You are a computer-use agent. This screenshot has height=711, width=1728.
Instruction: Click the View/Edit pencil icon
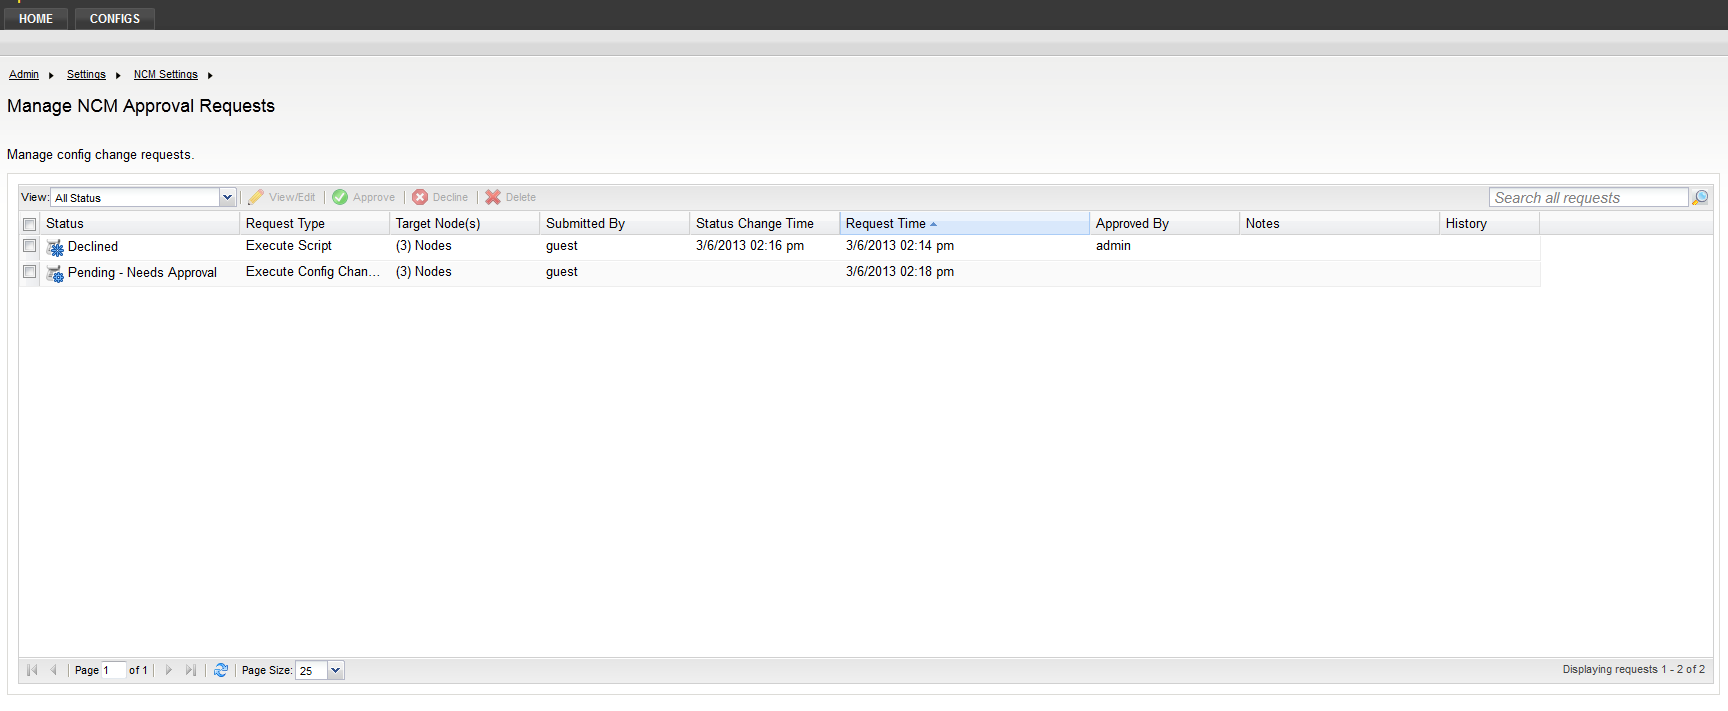tap(256, 197)
